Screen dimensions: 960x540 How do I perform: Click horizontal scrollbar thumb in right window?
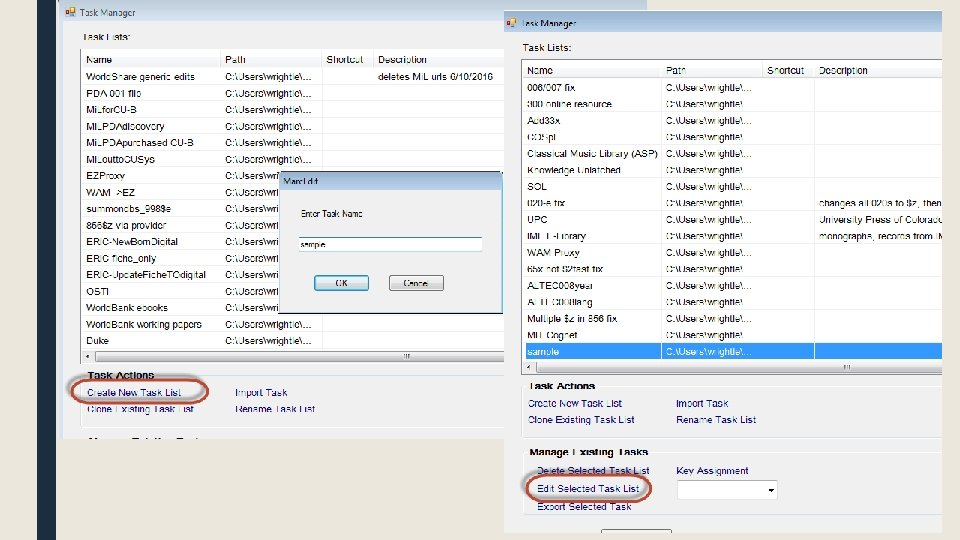(739, 367)
